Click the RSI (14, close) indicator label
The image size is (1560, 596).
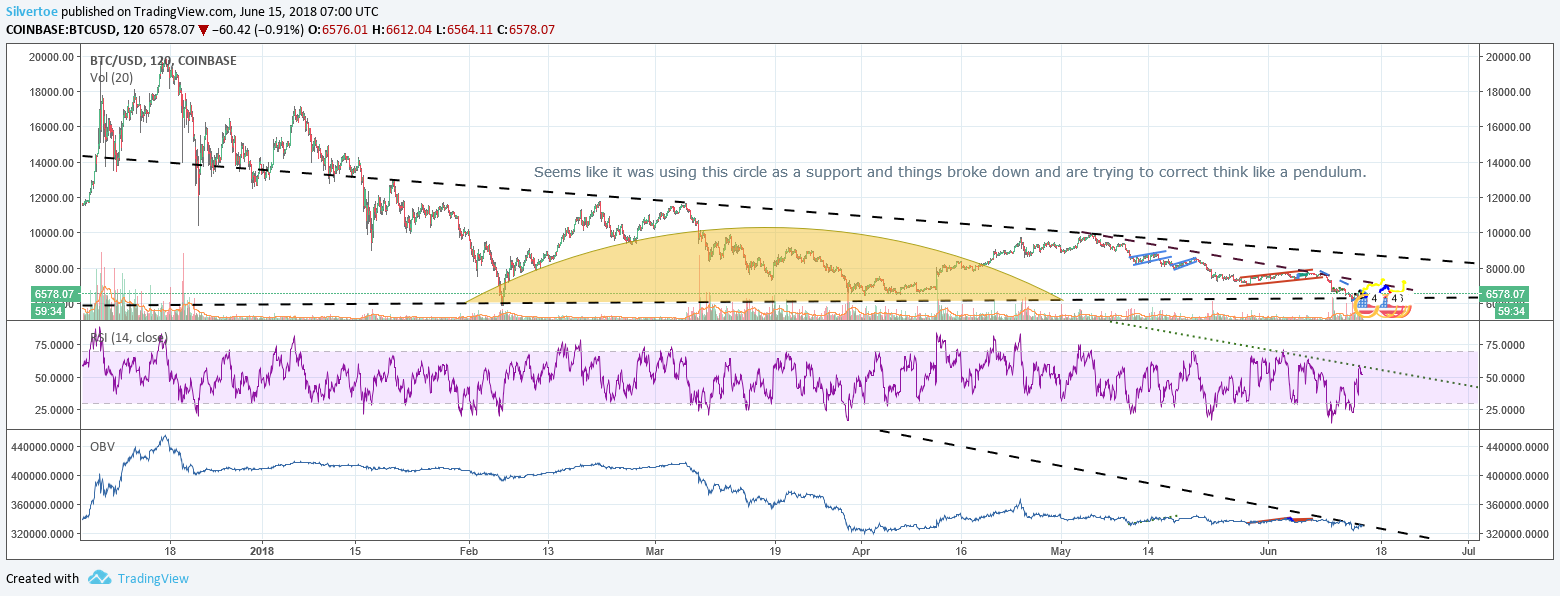129,338
